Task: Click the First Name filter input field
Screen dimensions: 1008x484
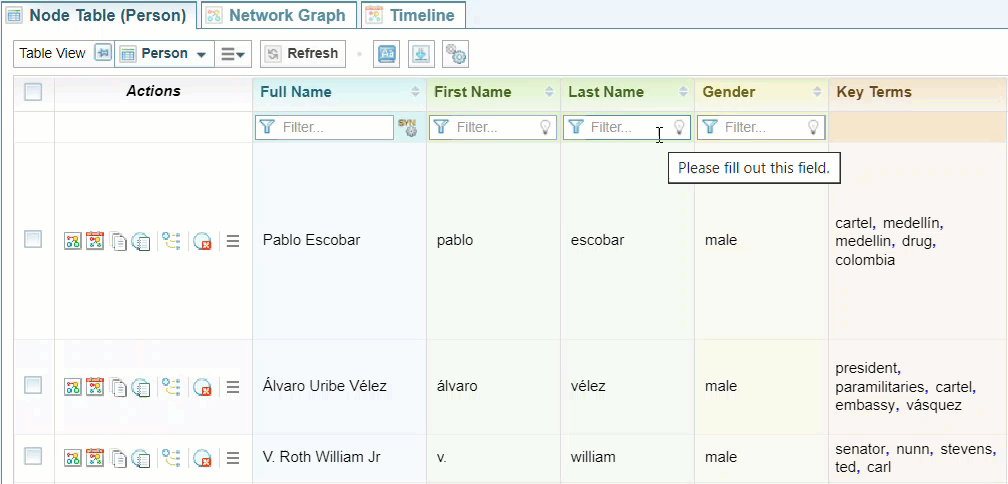Action: pyautogui.click(x=494, y=127)
